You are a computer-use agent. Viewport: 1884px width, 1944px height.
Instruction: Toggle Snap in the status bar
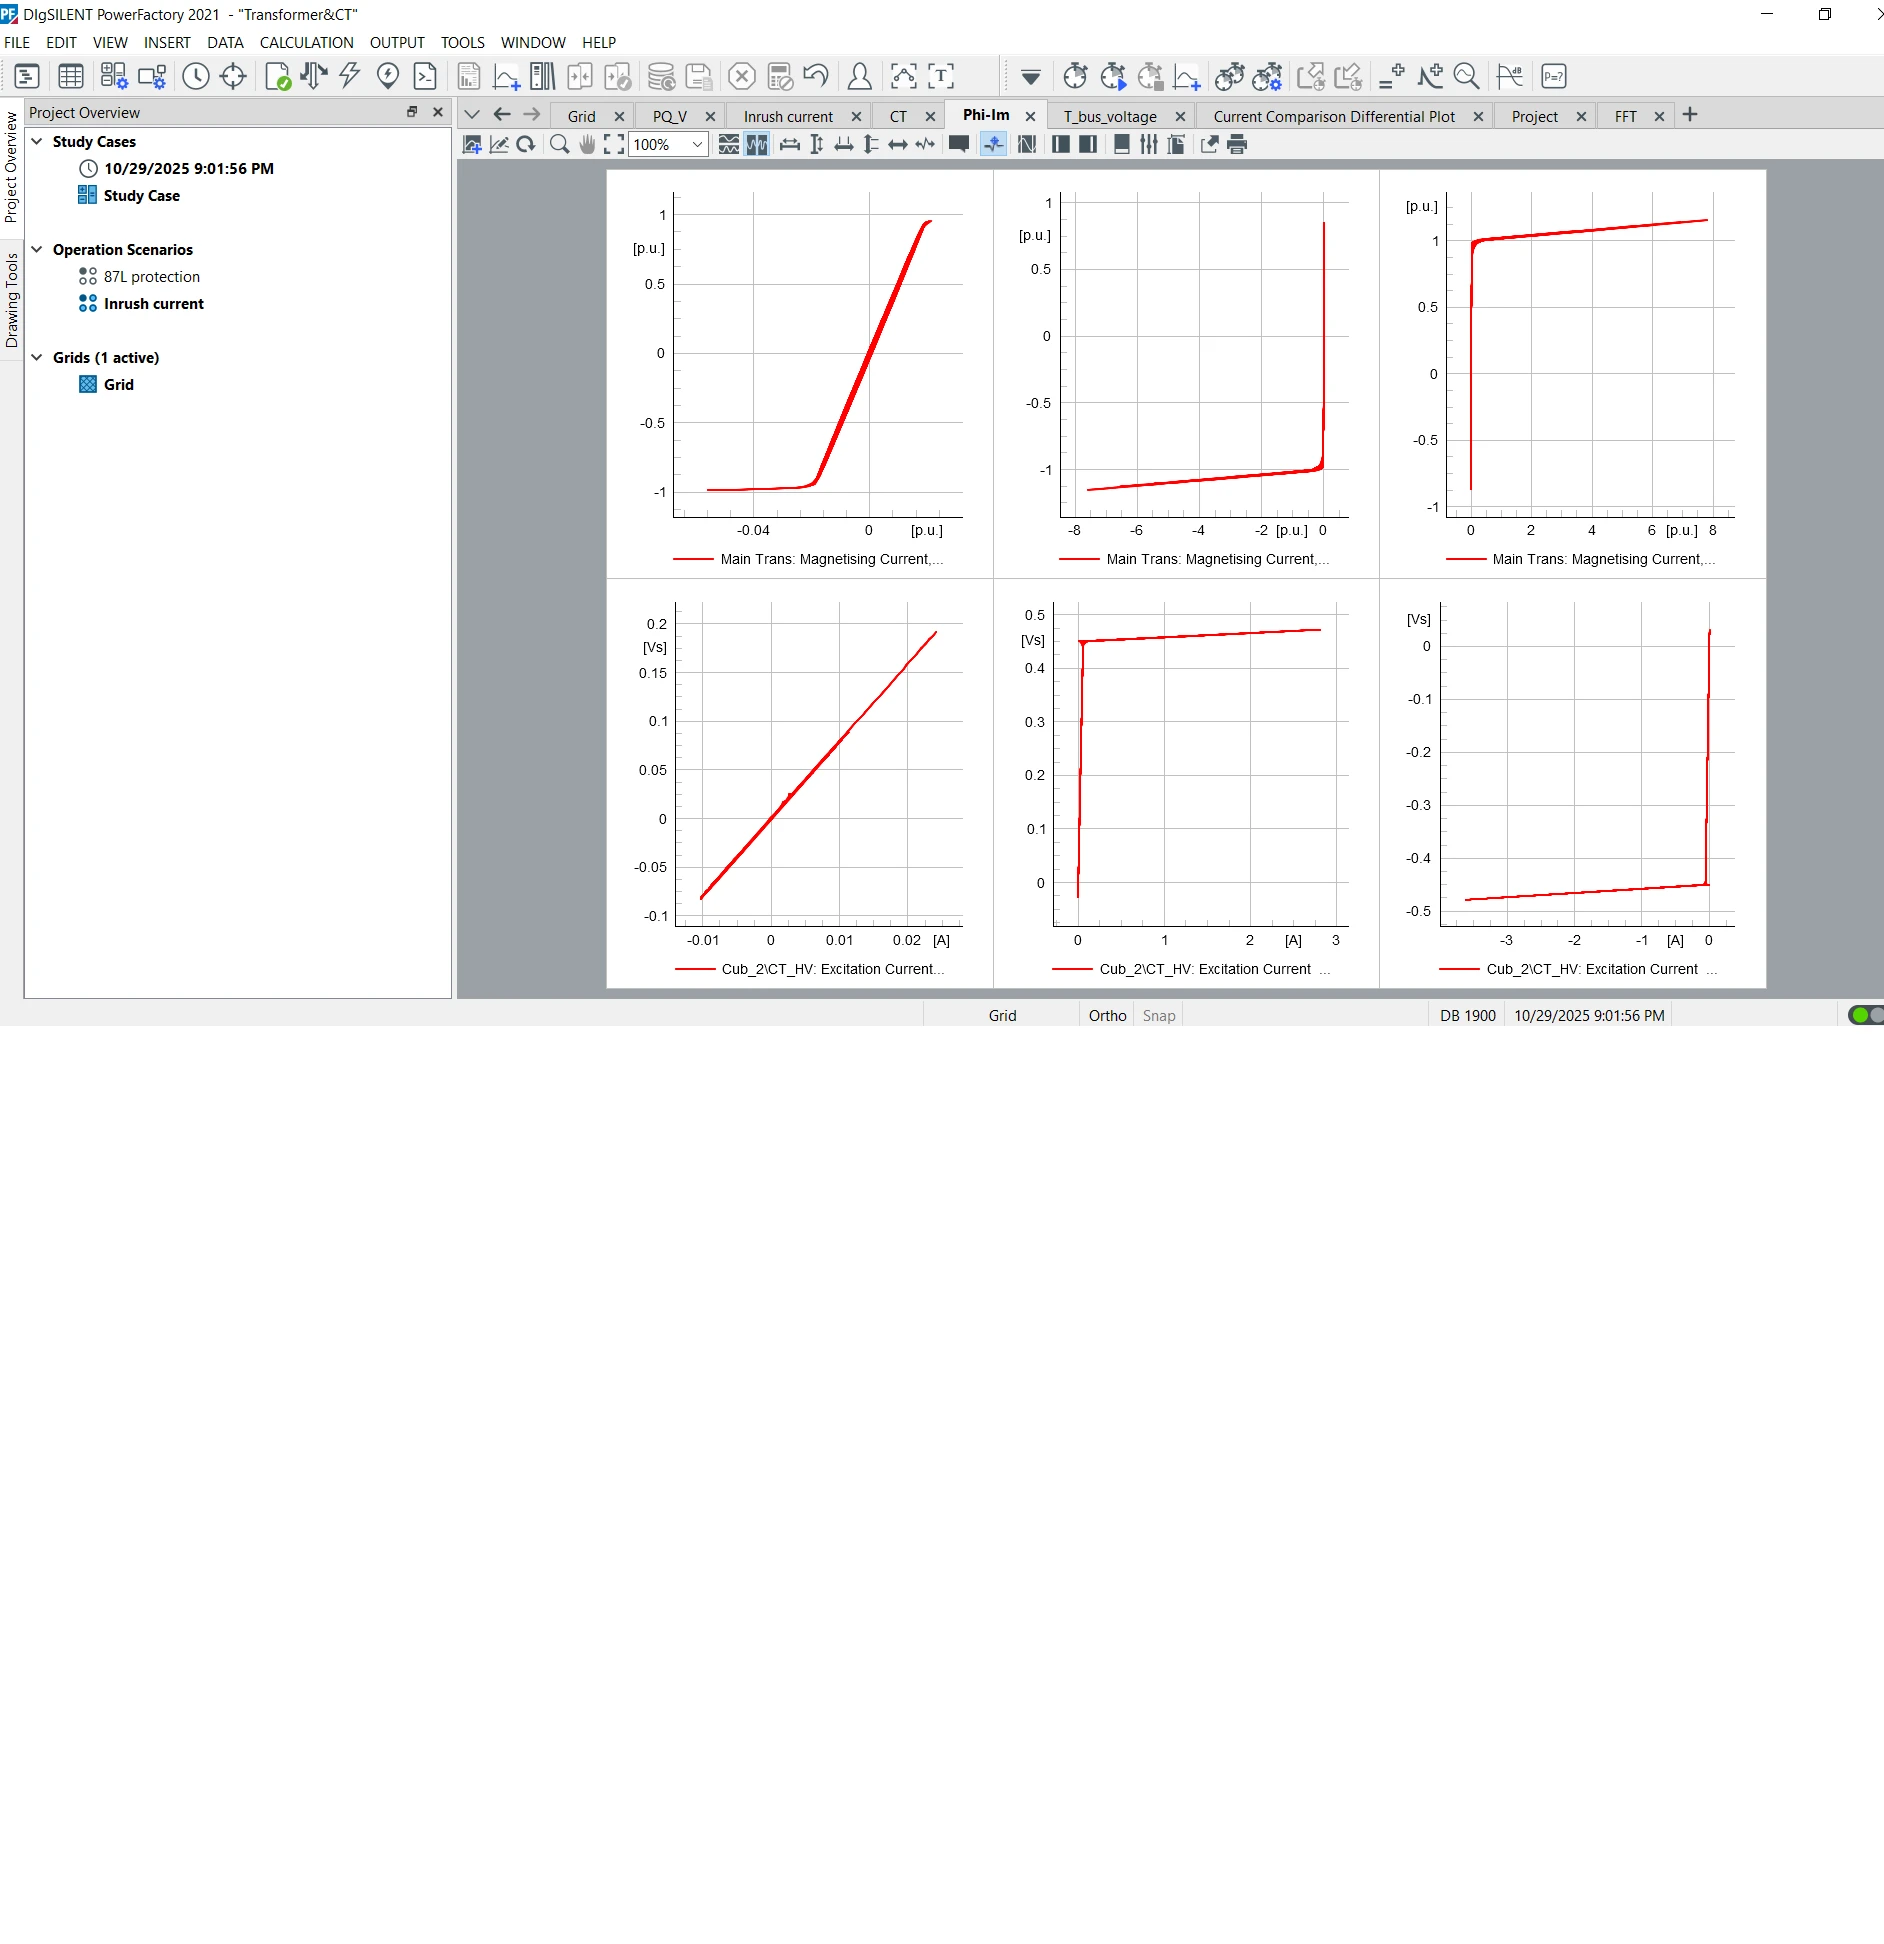[x=1159, y=1015]
